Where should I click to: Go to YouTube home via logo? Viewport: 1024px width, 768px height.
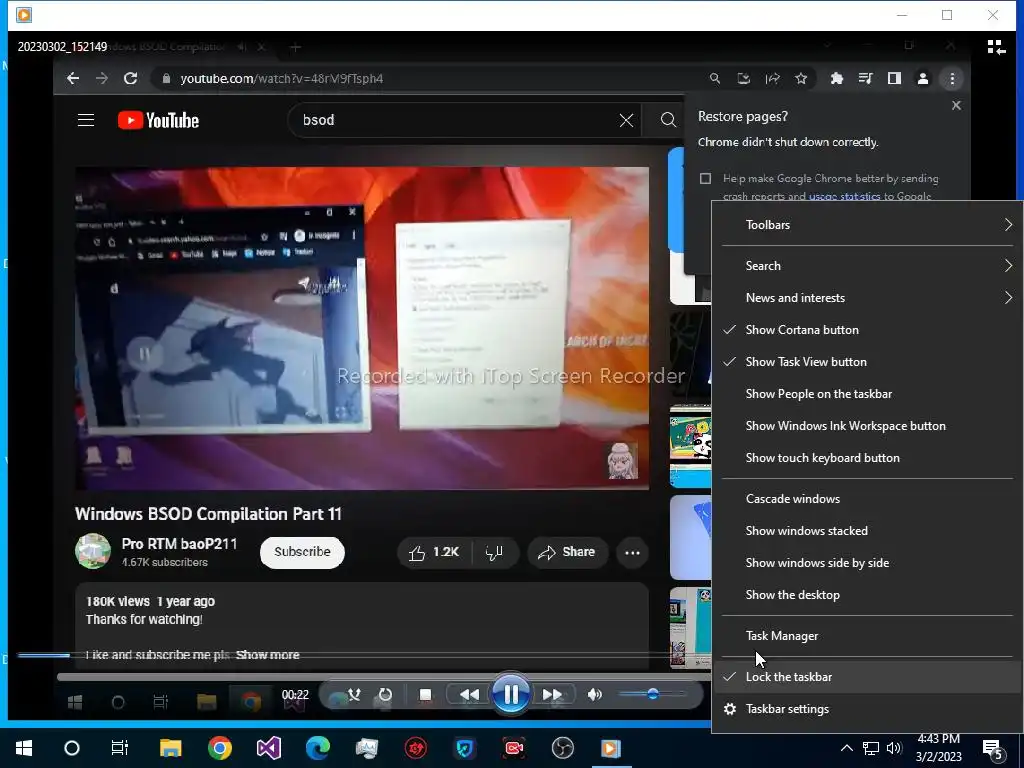(159, 120)
